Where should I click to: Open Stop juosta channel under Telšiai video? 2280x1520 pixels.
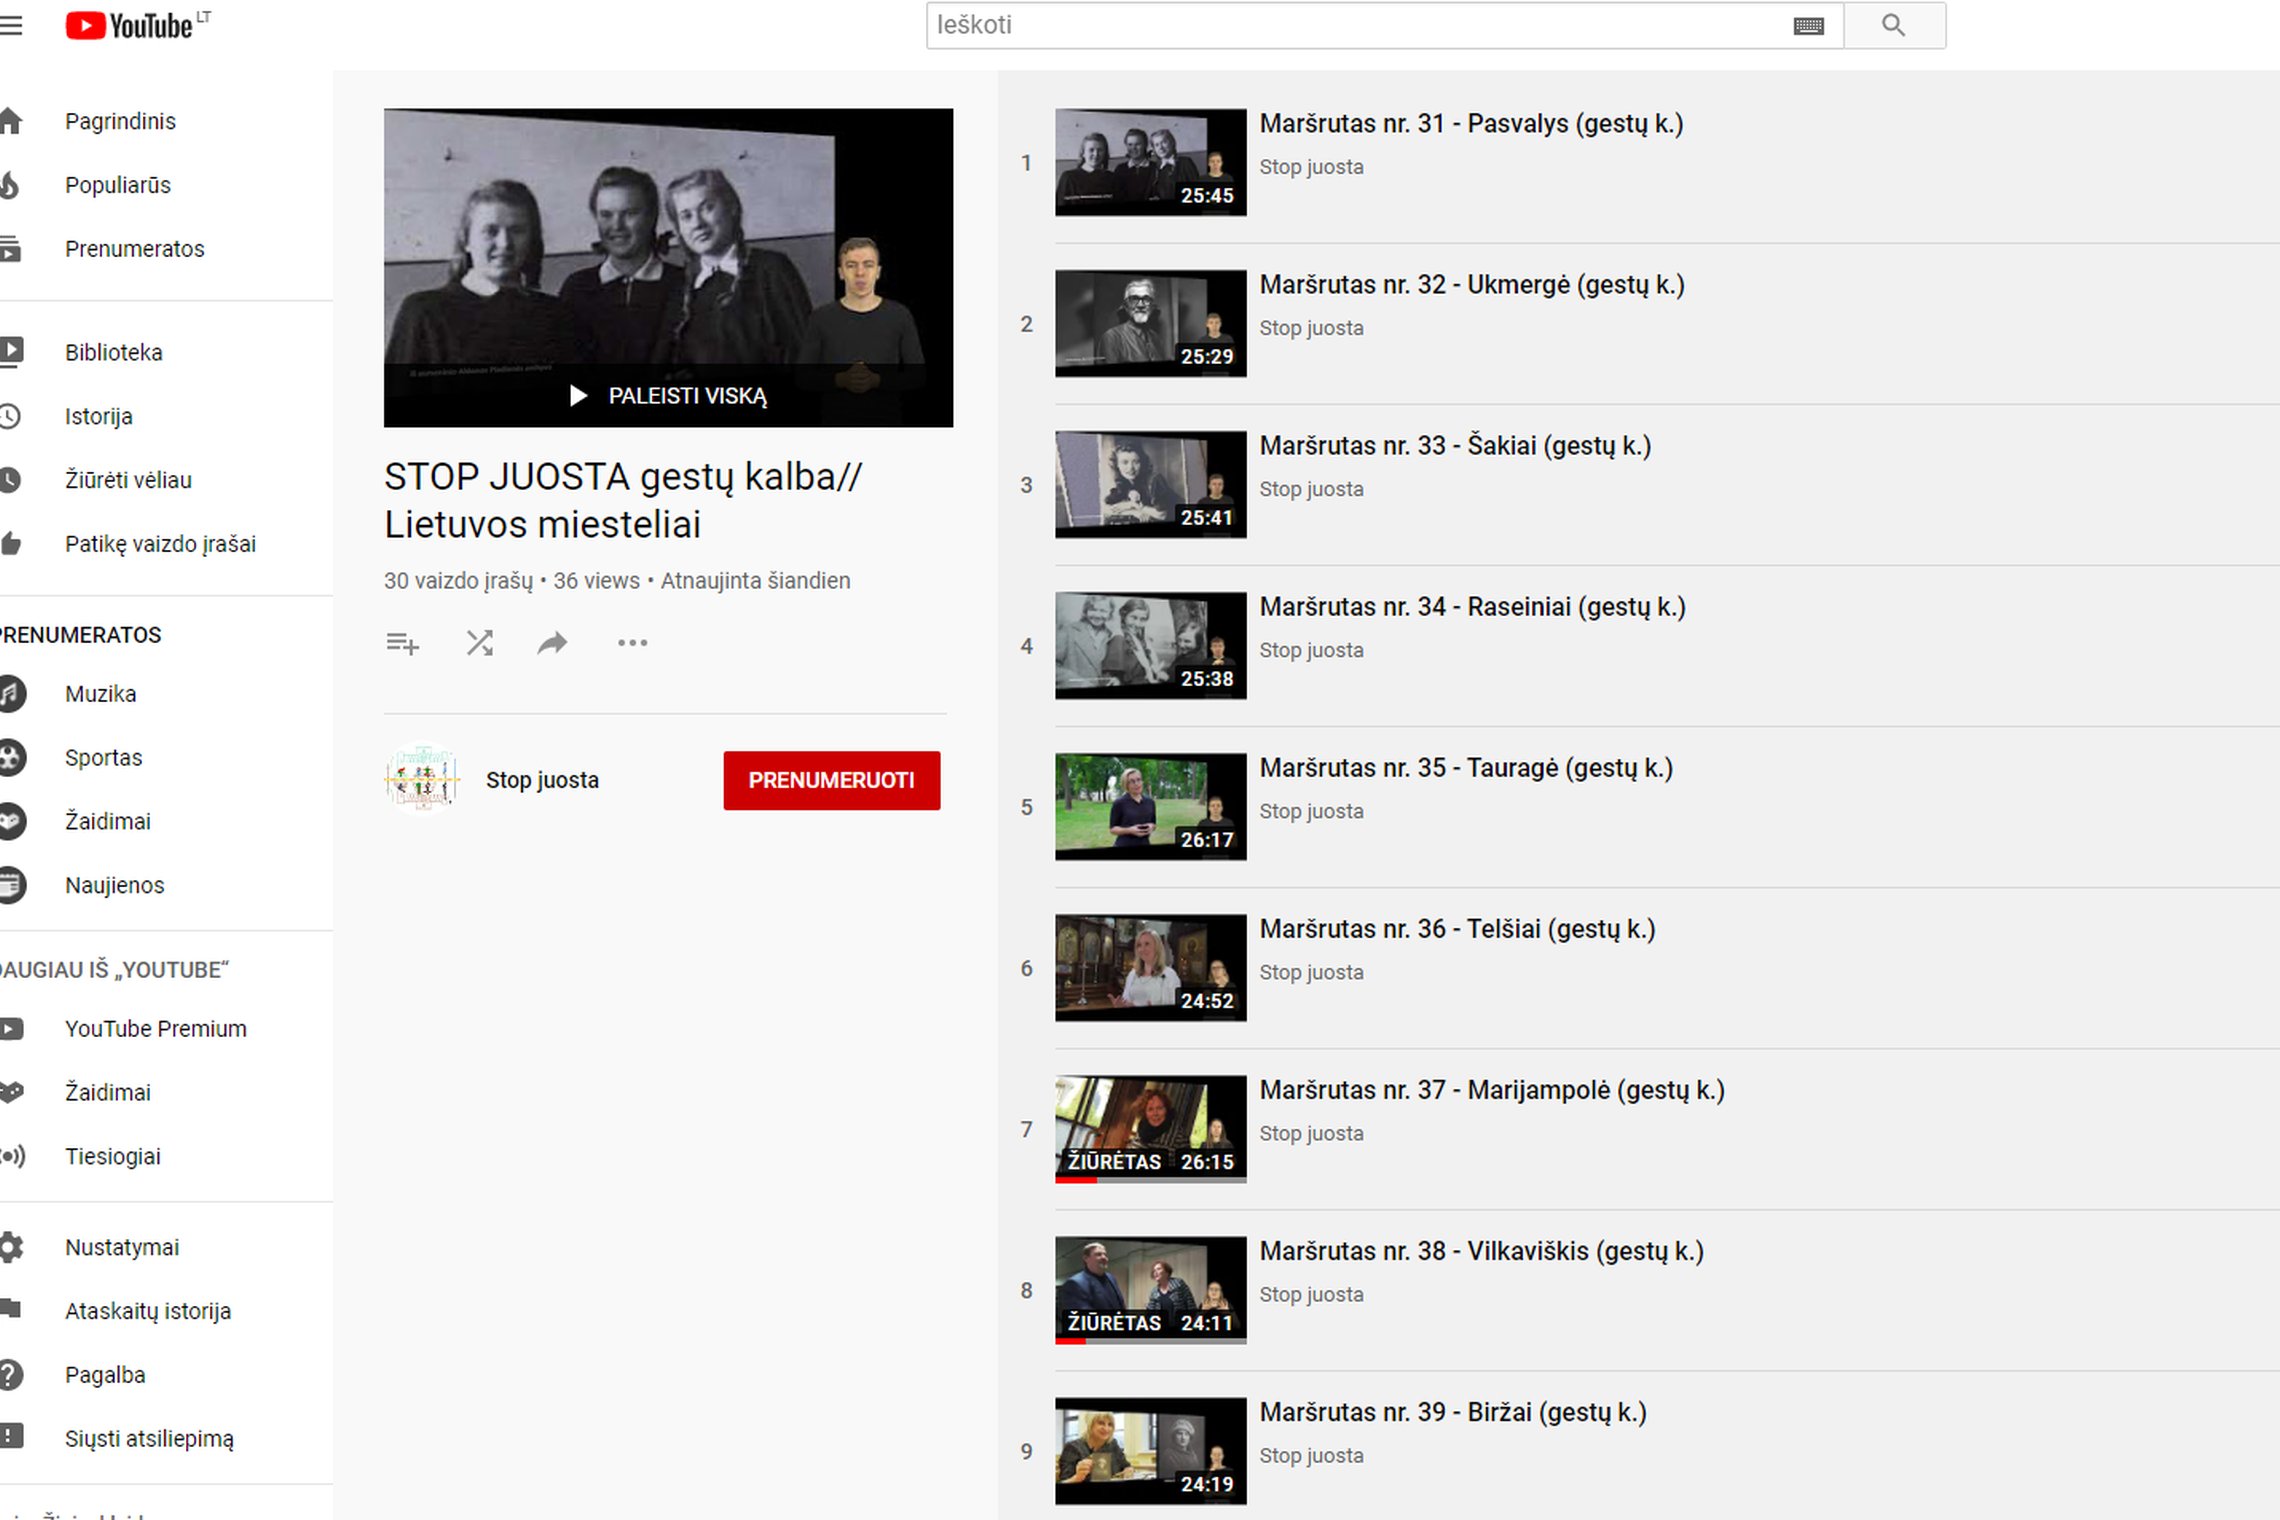point(1311,972)
